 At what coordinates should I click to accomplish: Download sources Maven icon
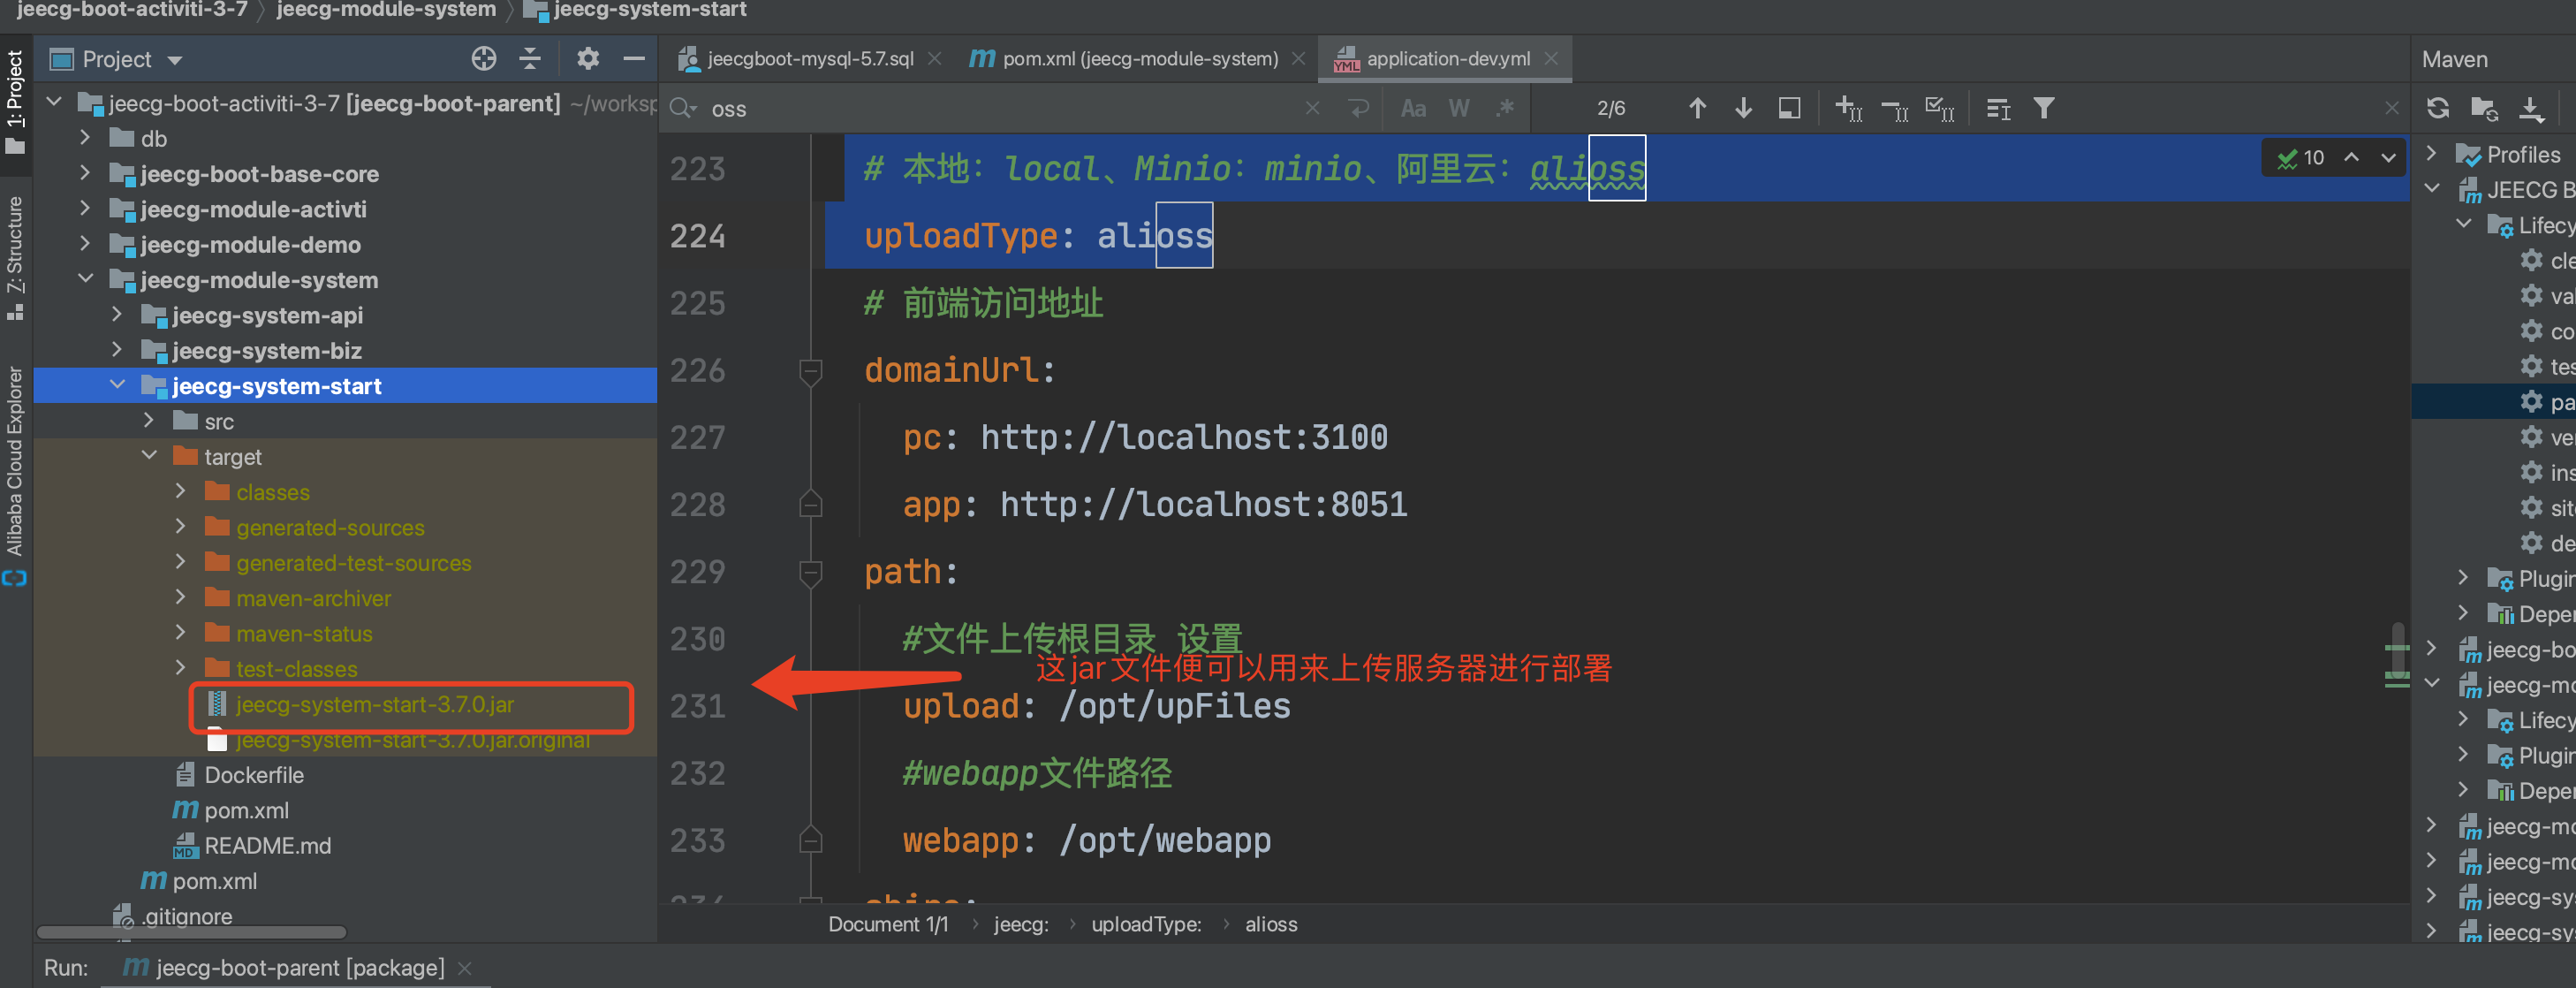[x=2531, y=108]
